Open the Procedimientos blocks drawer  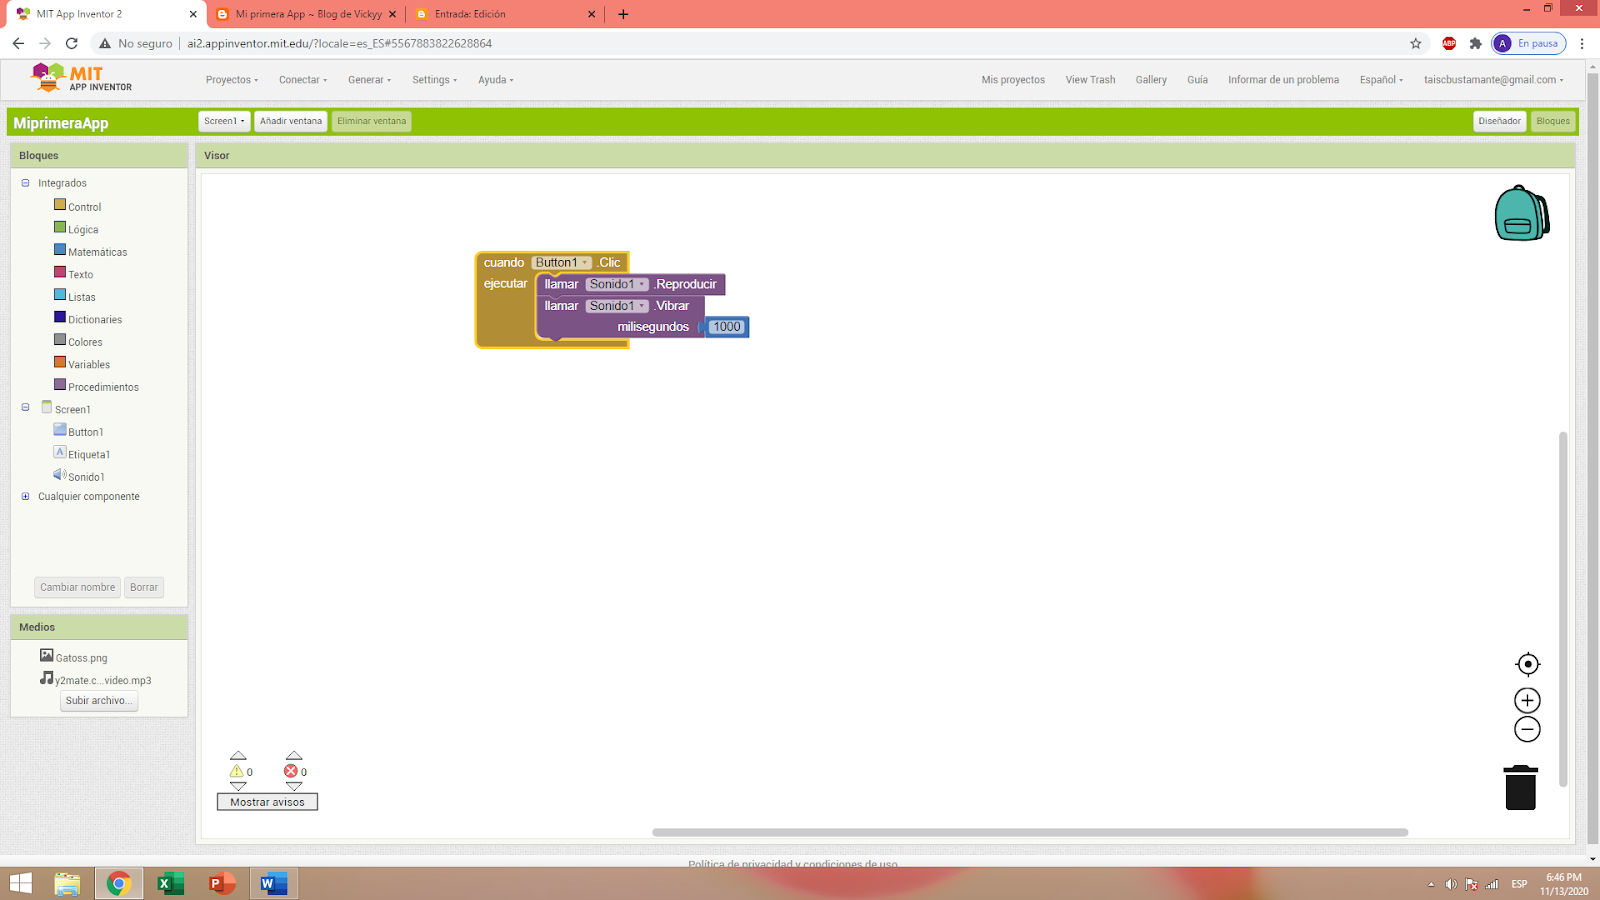pos(103,387)
